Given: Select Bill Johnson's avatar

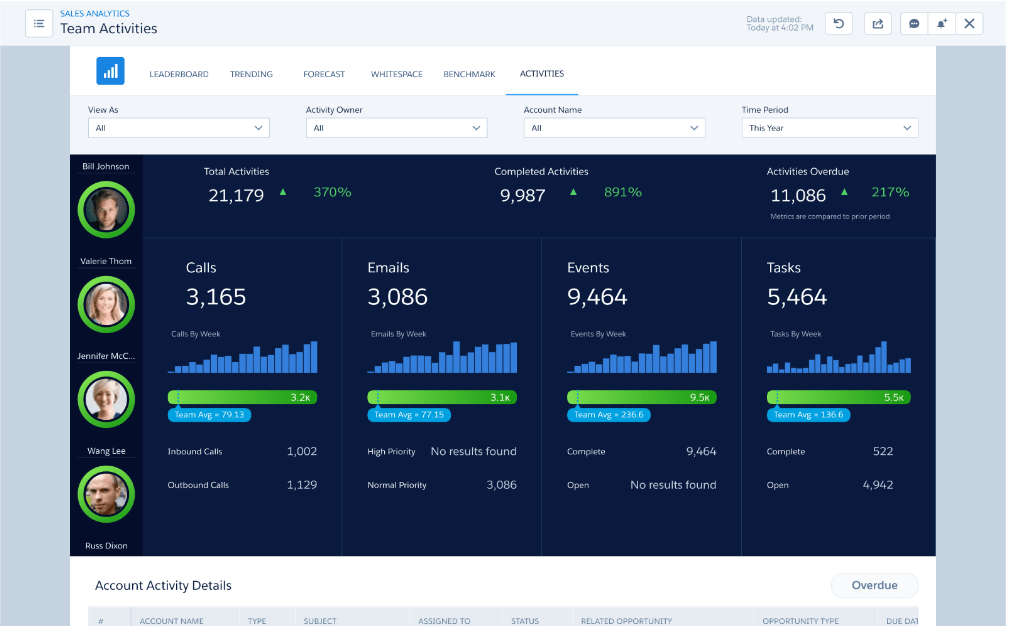Looking at the screenshot, I should point(106,209).
